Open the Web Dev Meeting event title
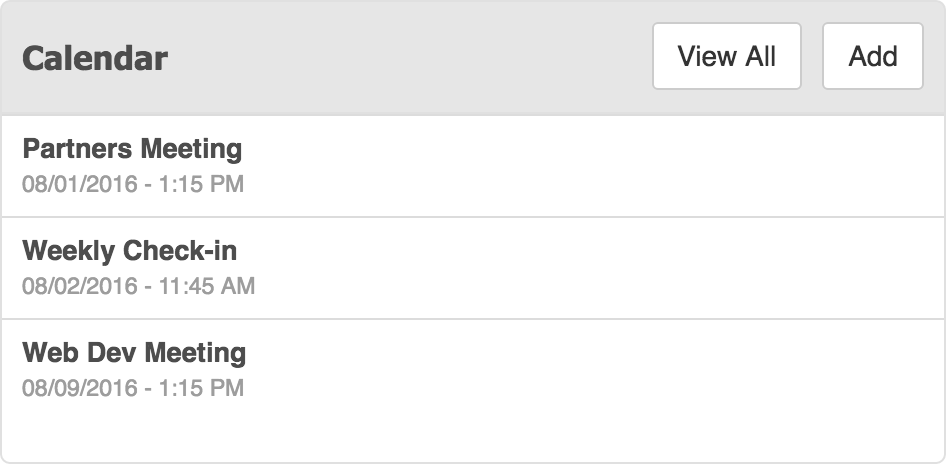Image resolution: width=946 pixels, height=464 pixels. 134,353
